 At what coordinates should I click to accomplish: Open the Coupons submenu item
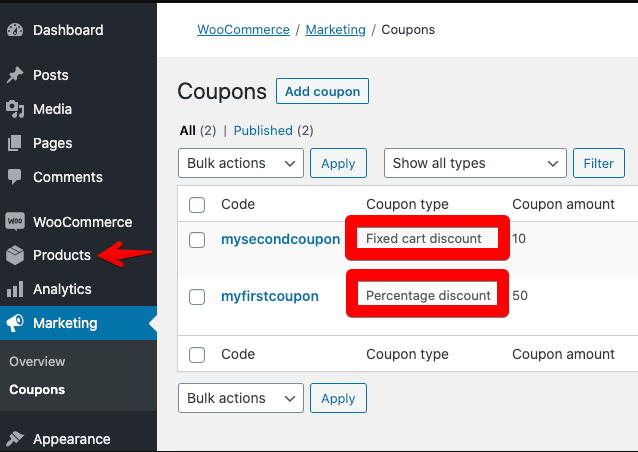pos(37,390)
